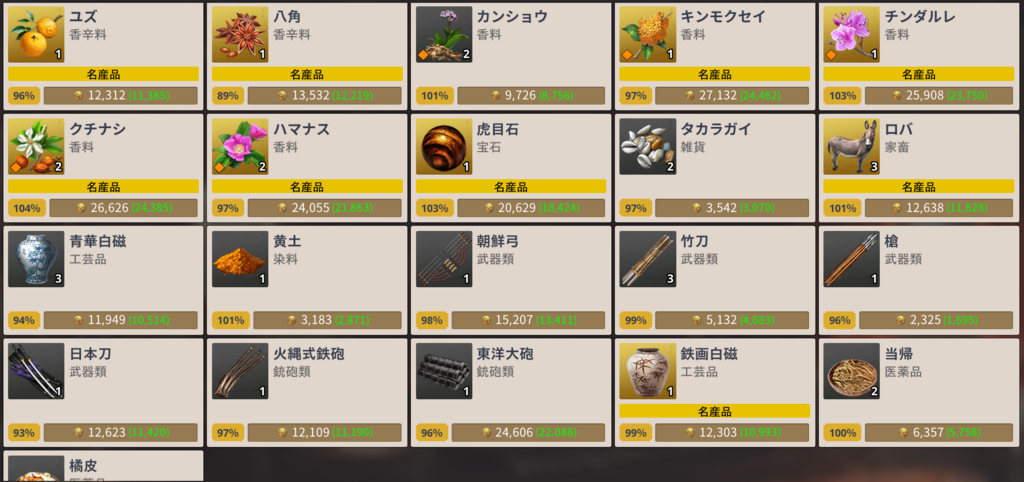
Task: Click the カンショウ plant icon
Action: 443,35
